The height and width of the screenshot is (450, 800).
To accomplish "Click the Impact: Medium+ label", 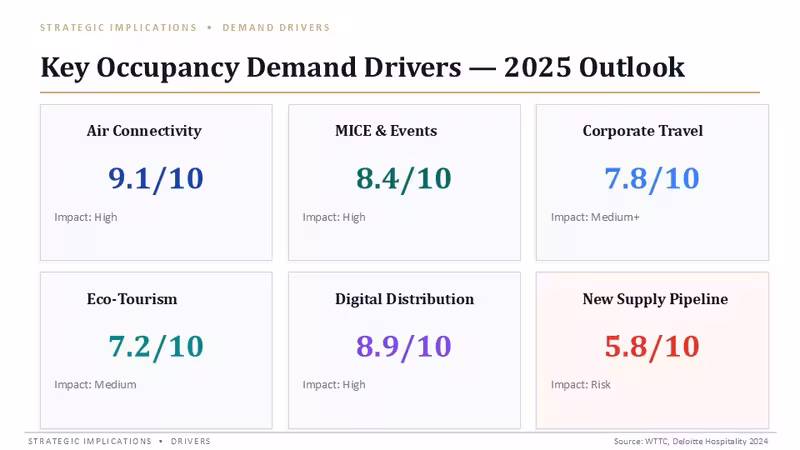I will click(595, 217).
